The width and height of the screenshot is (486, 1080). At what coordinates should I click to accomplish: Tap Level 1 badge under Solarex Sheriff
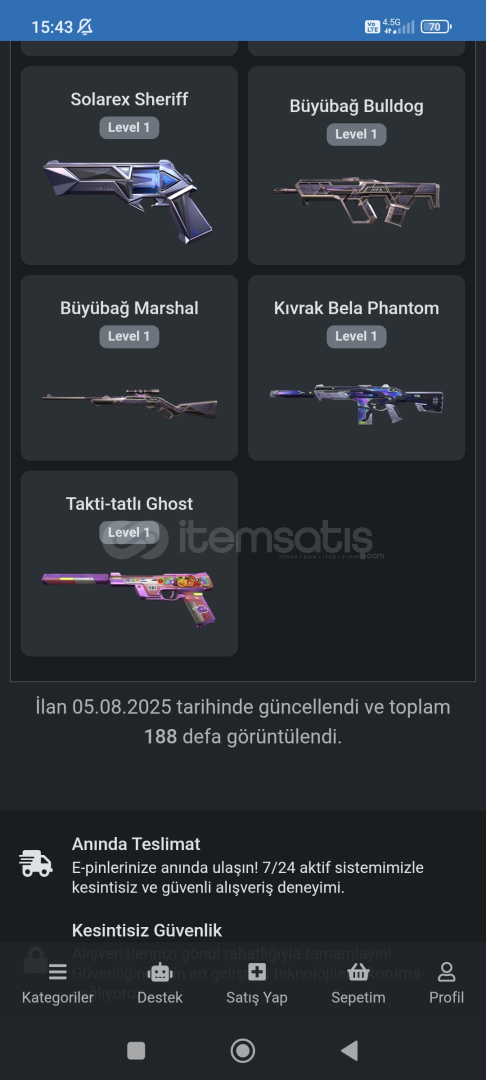click(x=129, y=127)
